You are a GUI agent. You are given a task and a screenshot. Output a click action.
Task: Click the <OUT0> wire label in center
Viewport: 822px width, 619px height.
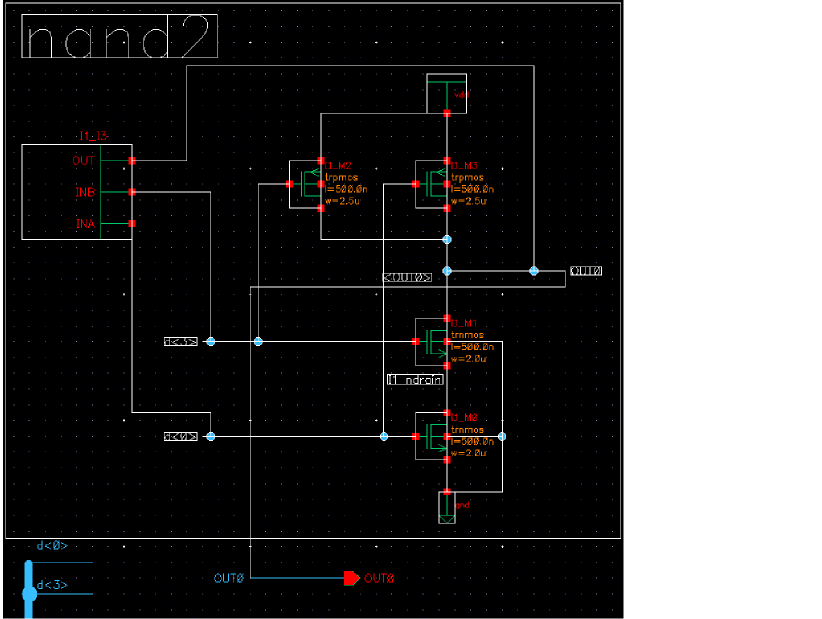click(408, 277)
